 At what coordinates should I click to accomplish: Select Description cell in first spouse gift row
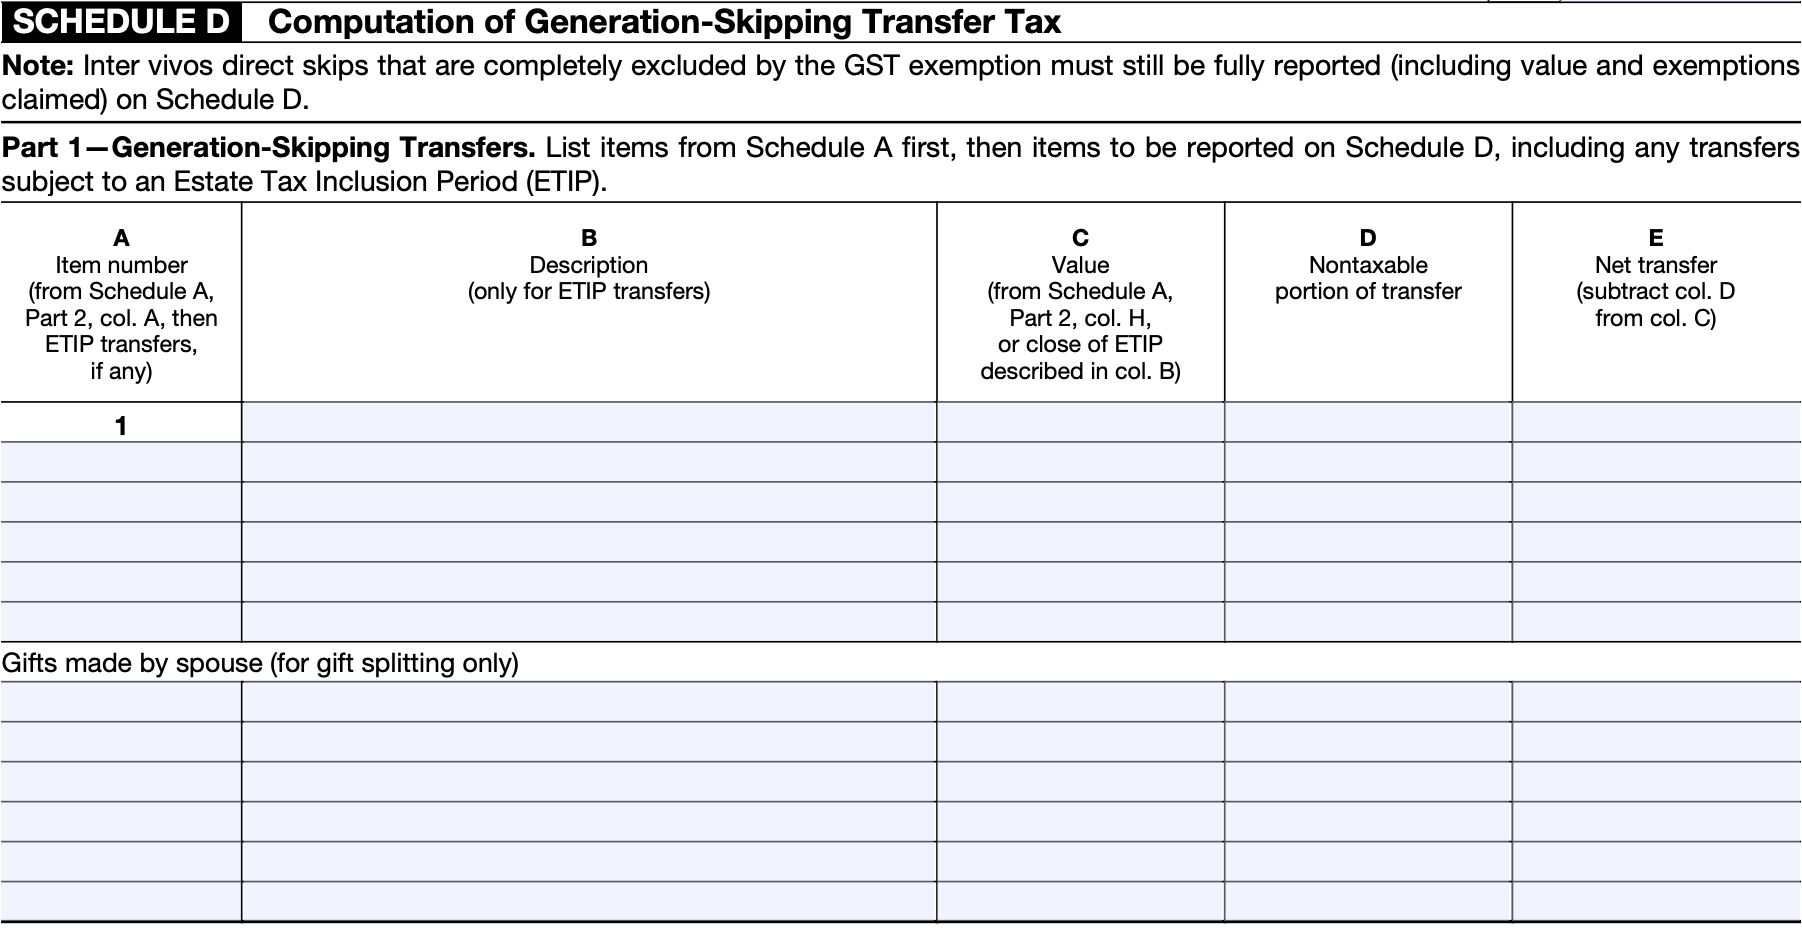pyautogui.click(x=589, y=702)
